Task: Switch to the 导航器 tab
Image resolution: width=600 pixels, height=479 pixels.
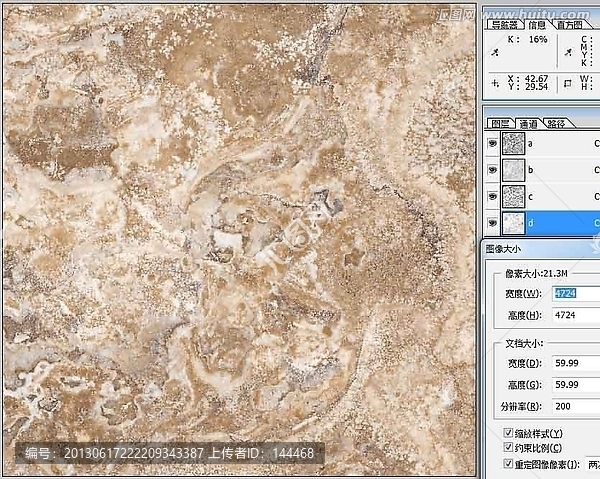Action: (x=504, y=25)
